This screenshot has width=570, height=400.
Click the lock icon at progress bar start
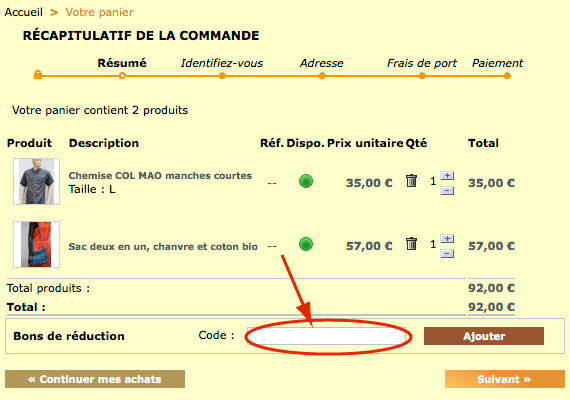click(x=38, y=75)
